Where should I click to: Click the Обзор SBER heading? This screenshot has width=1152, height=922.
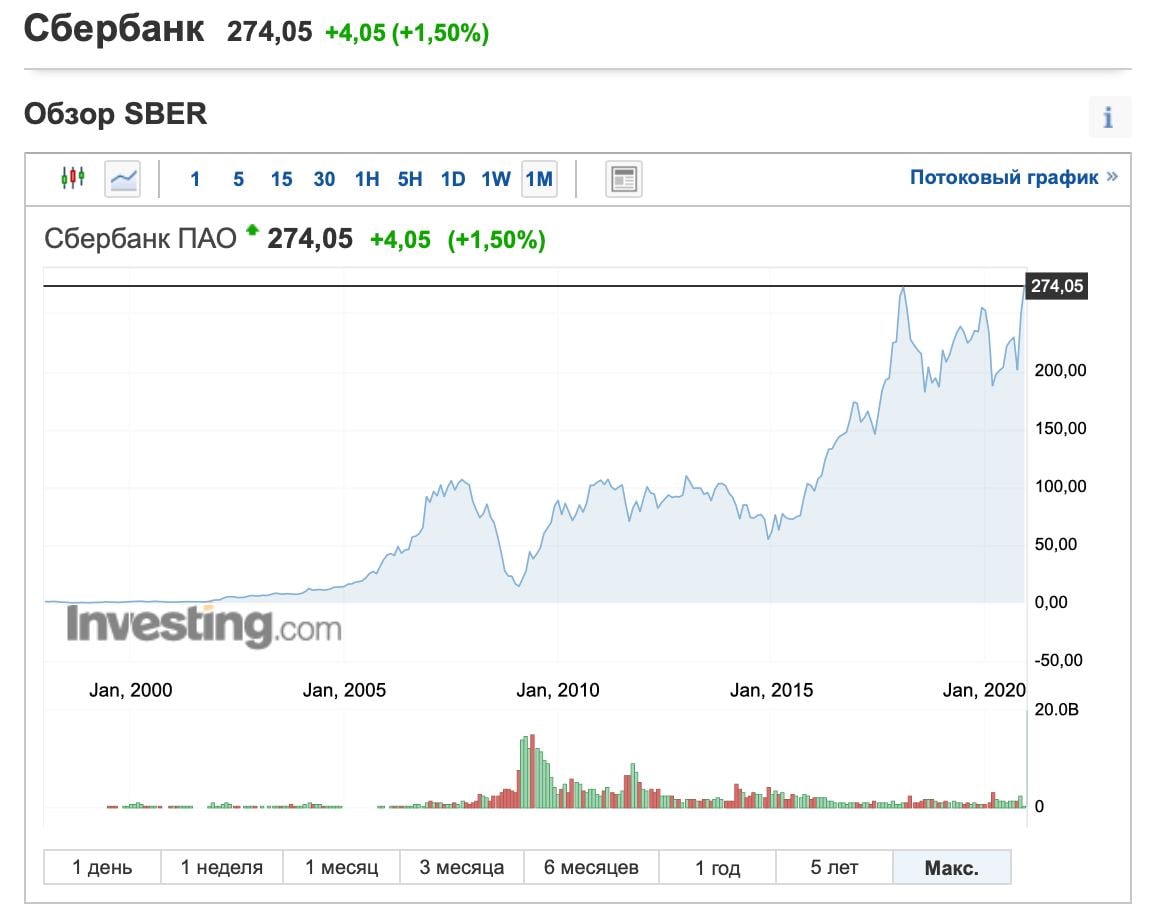point(115,114)
